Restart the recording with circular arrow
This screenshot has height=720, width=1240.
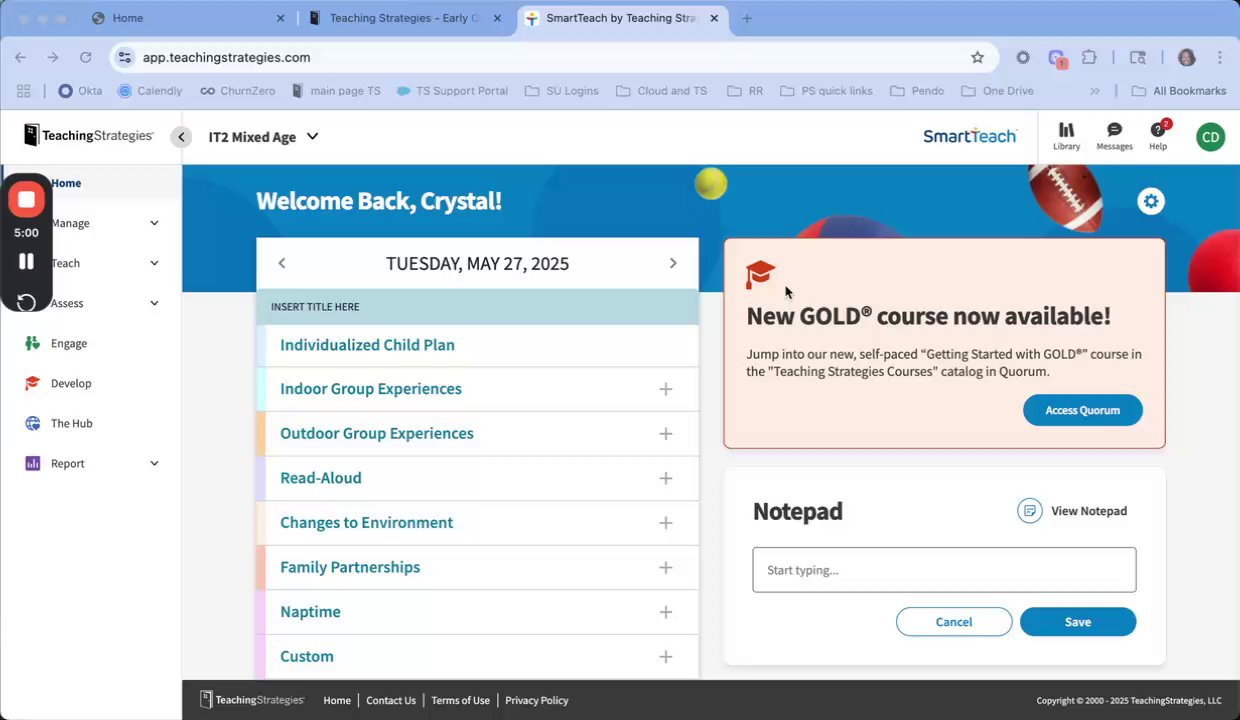[x=26, y=302]
